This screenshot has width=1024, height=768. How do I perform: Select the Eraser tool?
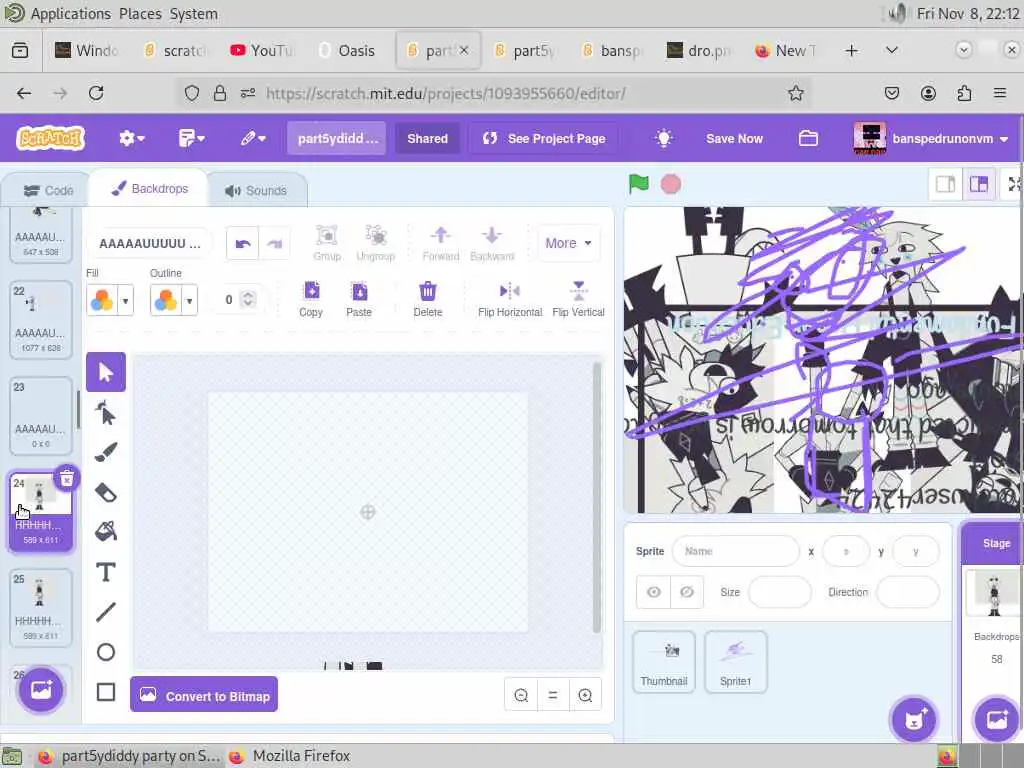click(x=105, y=492)
